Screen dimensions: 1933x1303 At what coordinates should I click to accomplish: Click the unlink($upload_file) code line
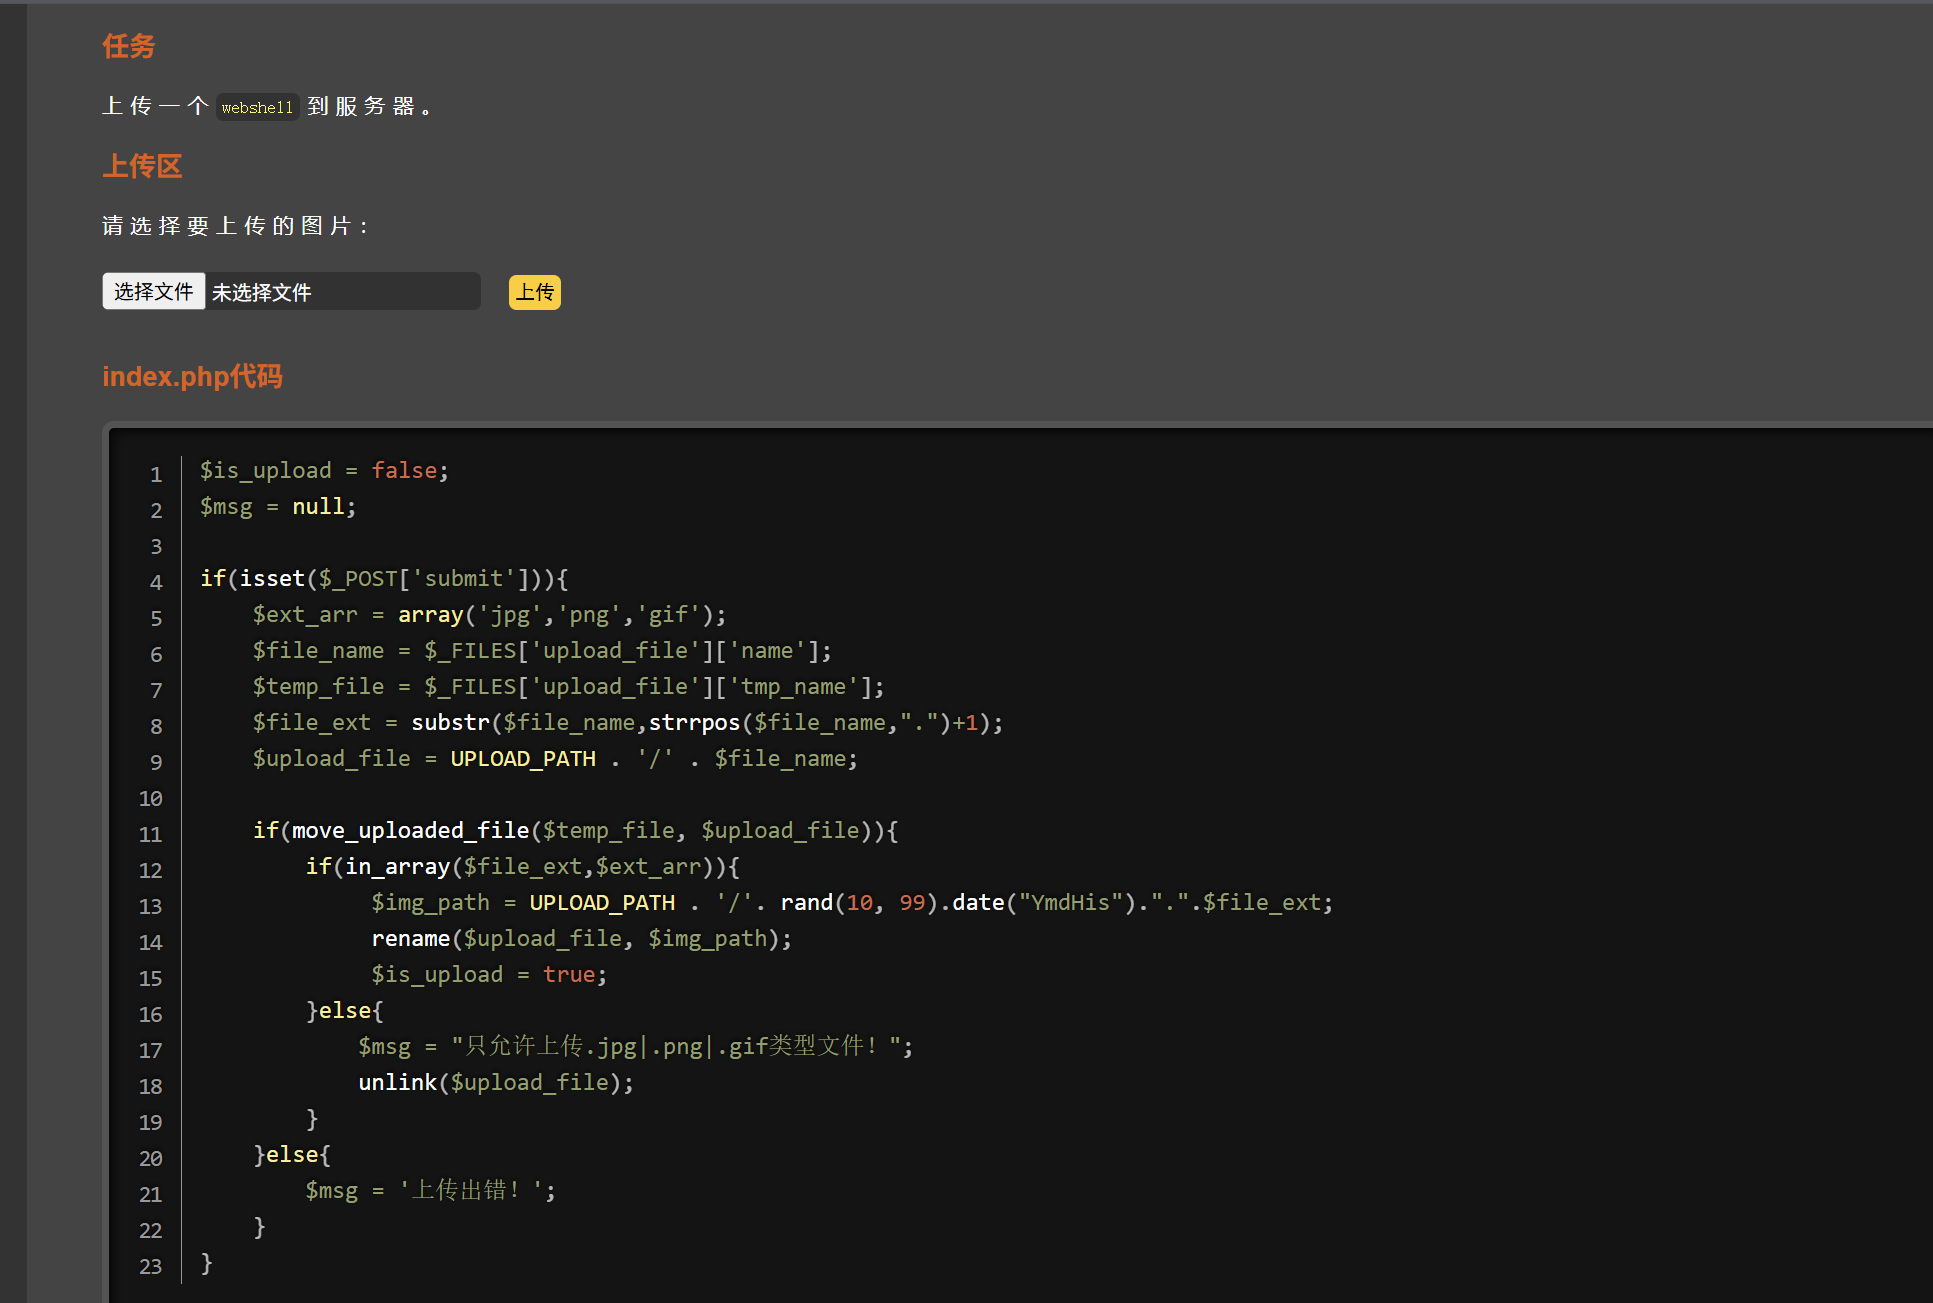(x=496, y=1082)
